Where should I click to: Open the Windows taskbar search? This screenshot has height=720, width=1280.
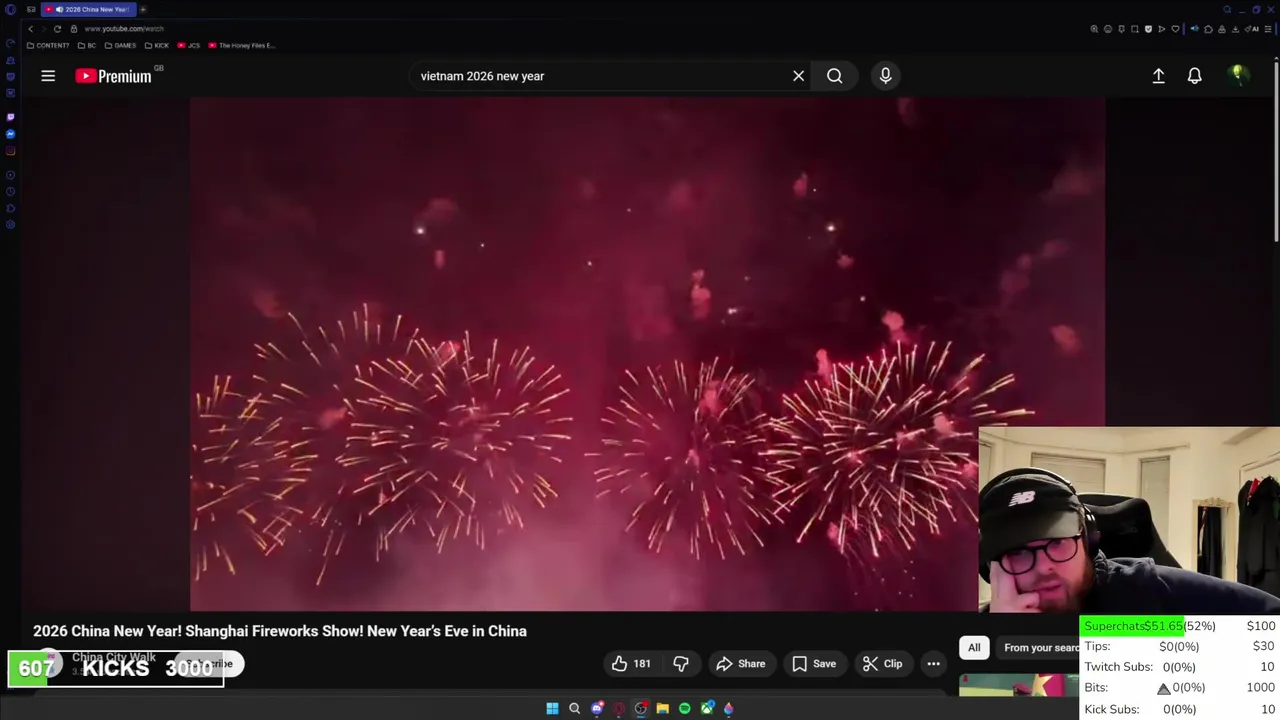click(574, 708)
